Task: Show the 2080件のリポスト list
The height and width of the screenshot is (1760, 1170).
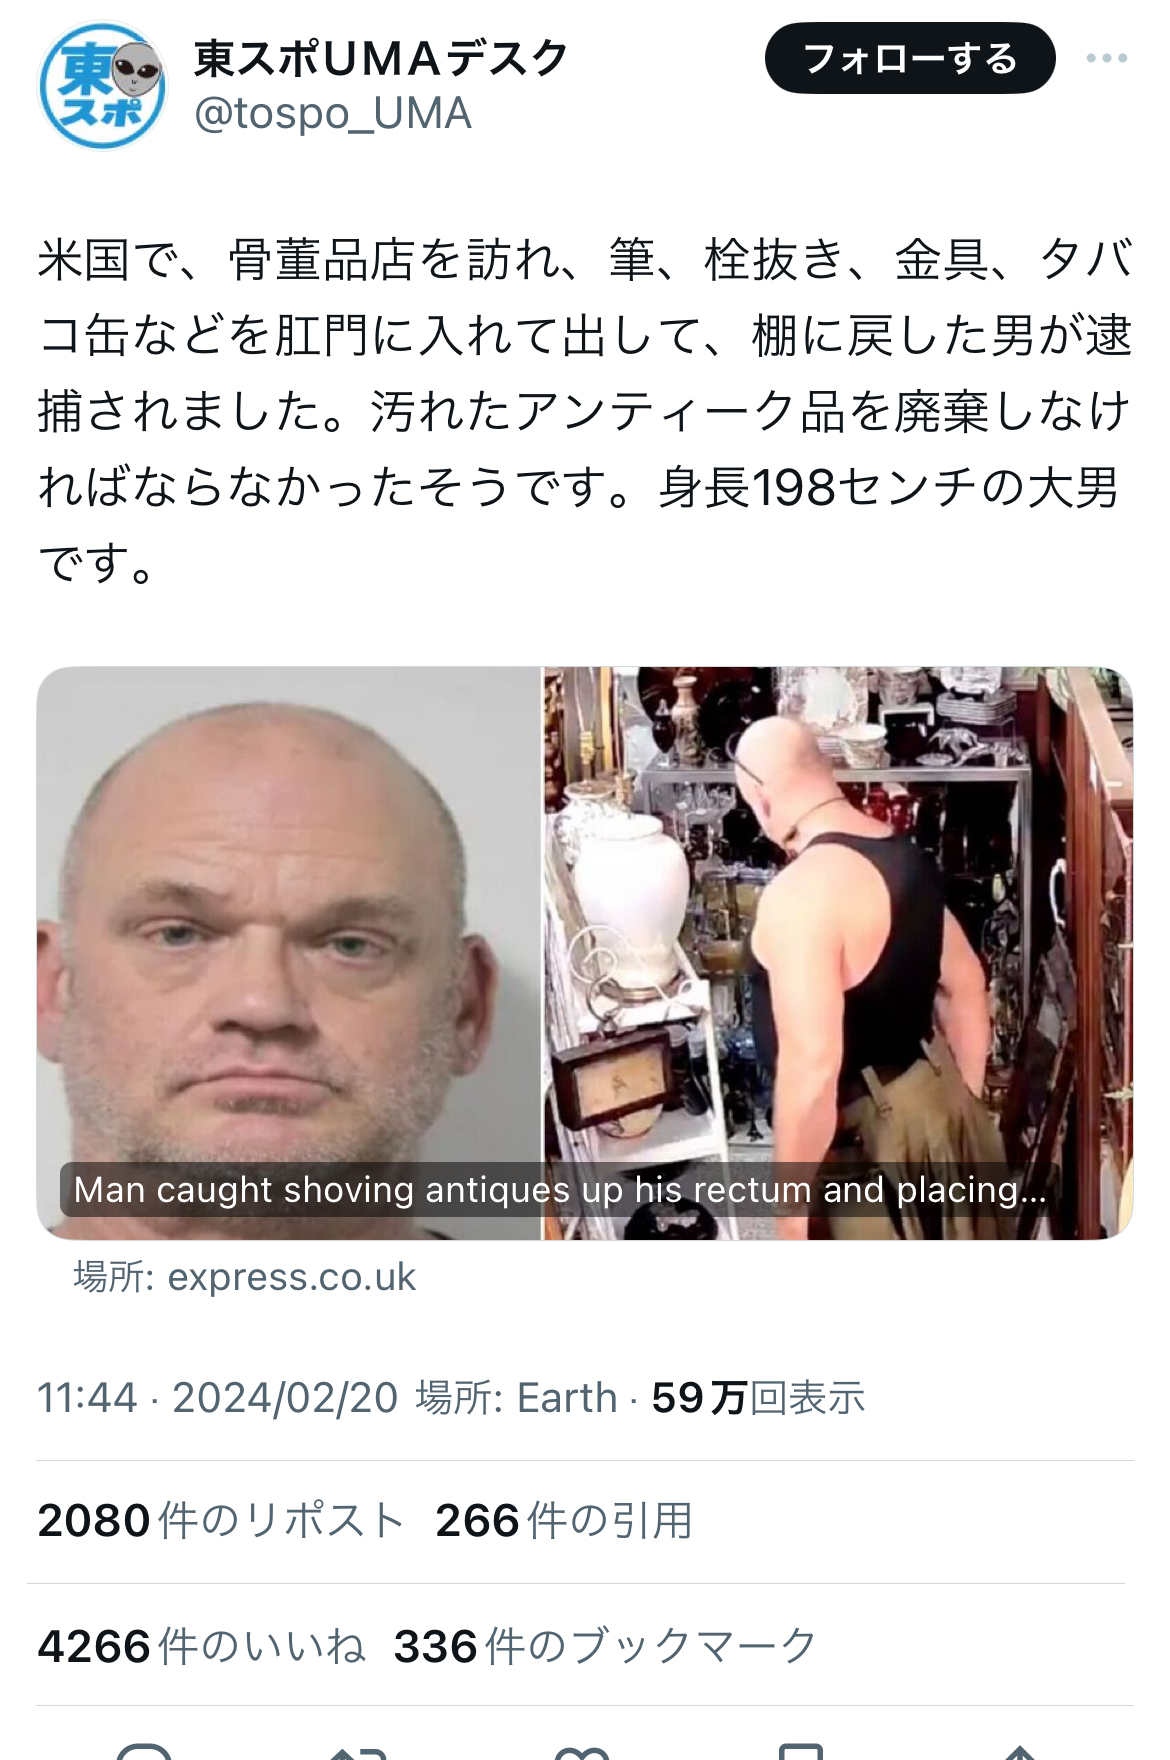Action: click(x=221, y=1521)
